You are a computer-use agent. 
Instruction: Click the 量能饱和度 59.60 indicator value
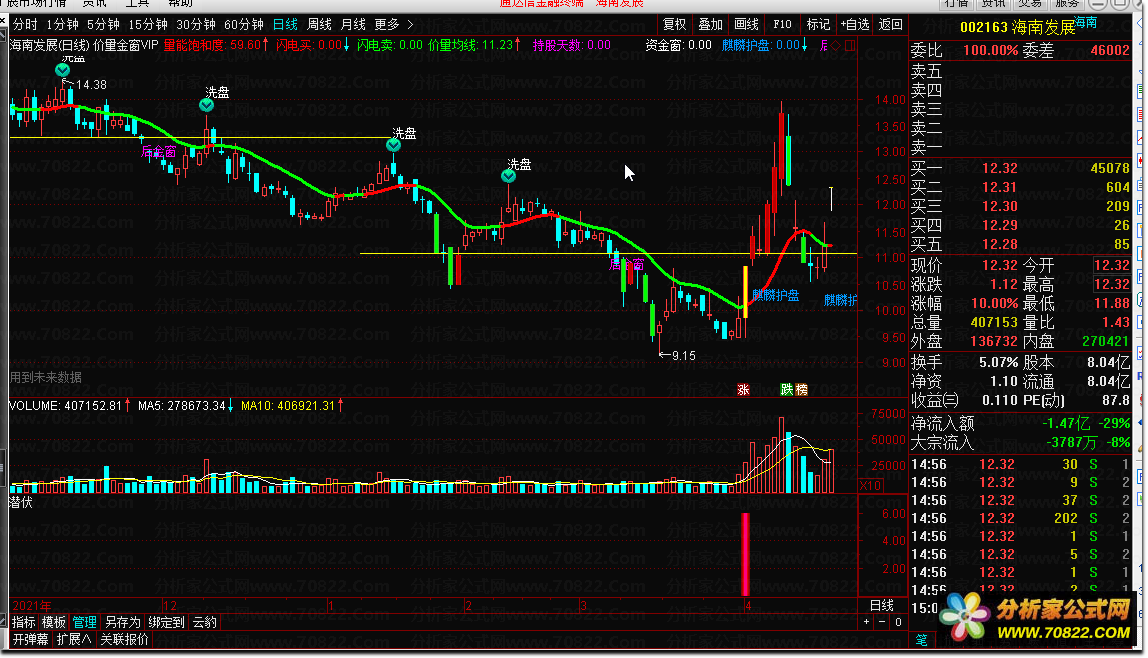[x=215, y=45]
